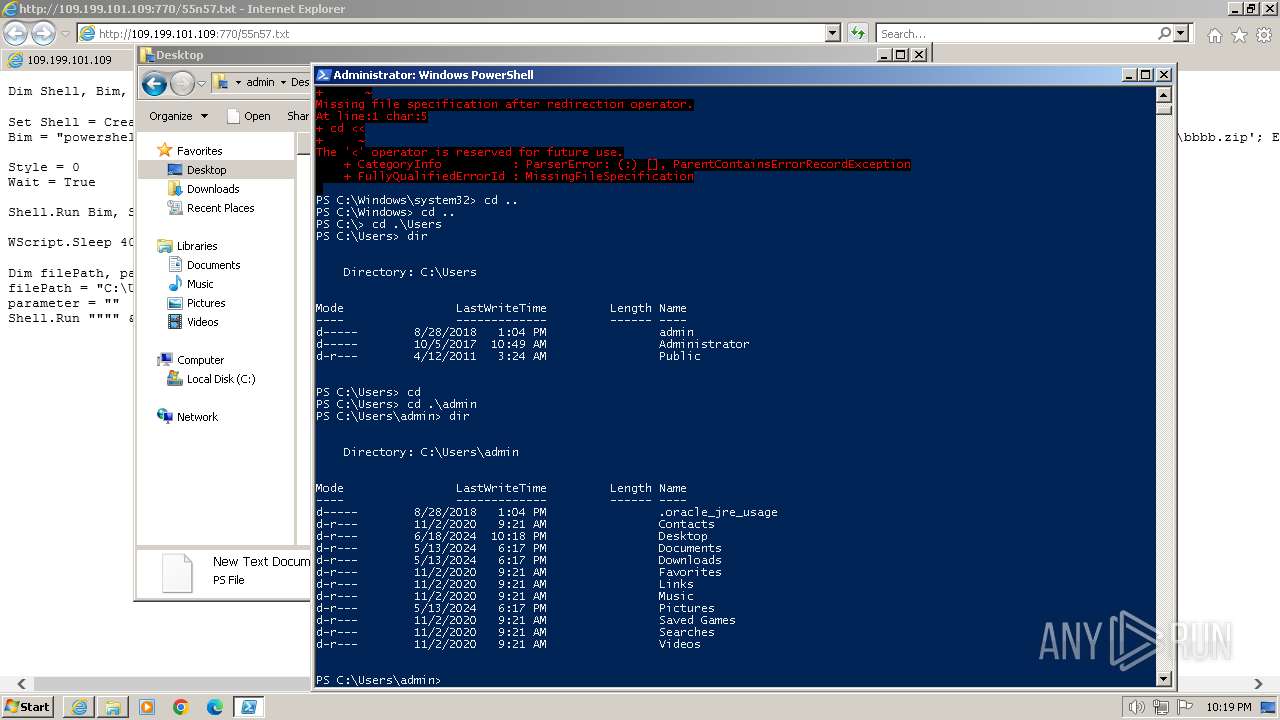This screenshot has height=720, width=1280.
Task: Open Music library in sidebar
Action: [200, 284]
